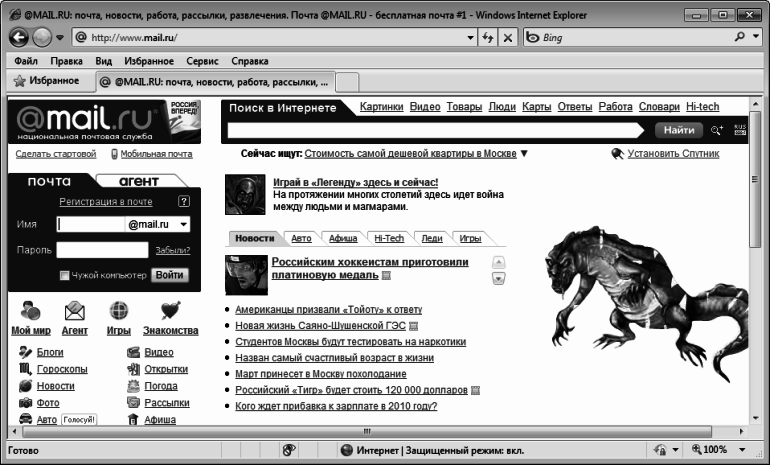
Task: Open the Файл menu
Action: point(26,61)
